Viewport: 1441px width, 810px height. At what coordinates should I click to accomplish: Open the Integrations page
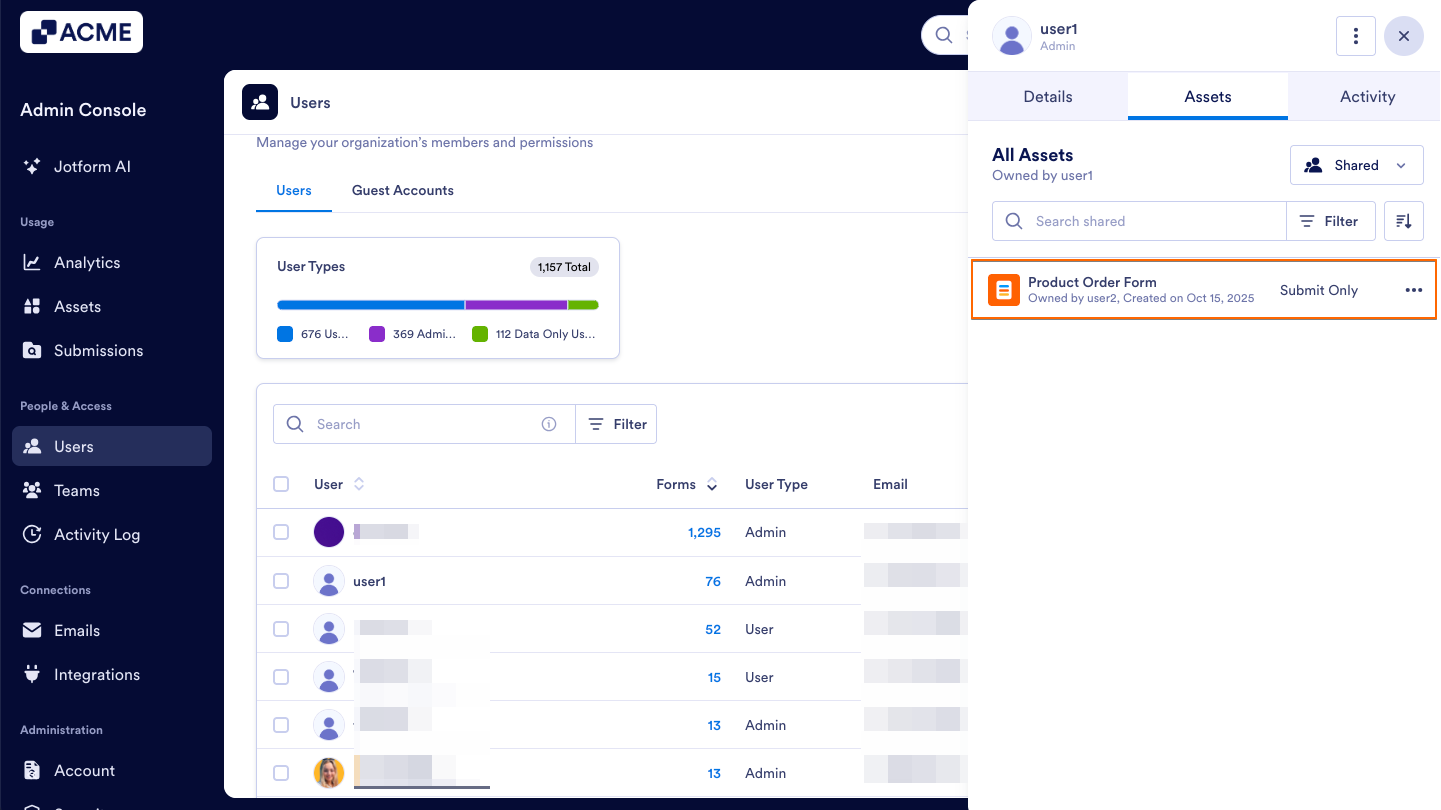[95, 674]
